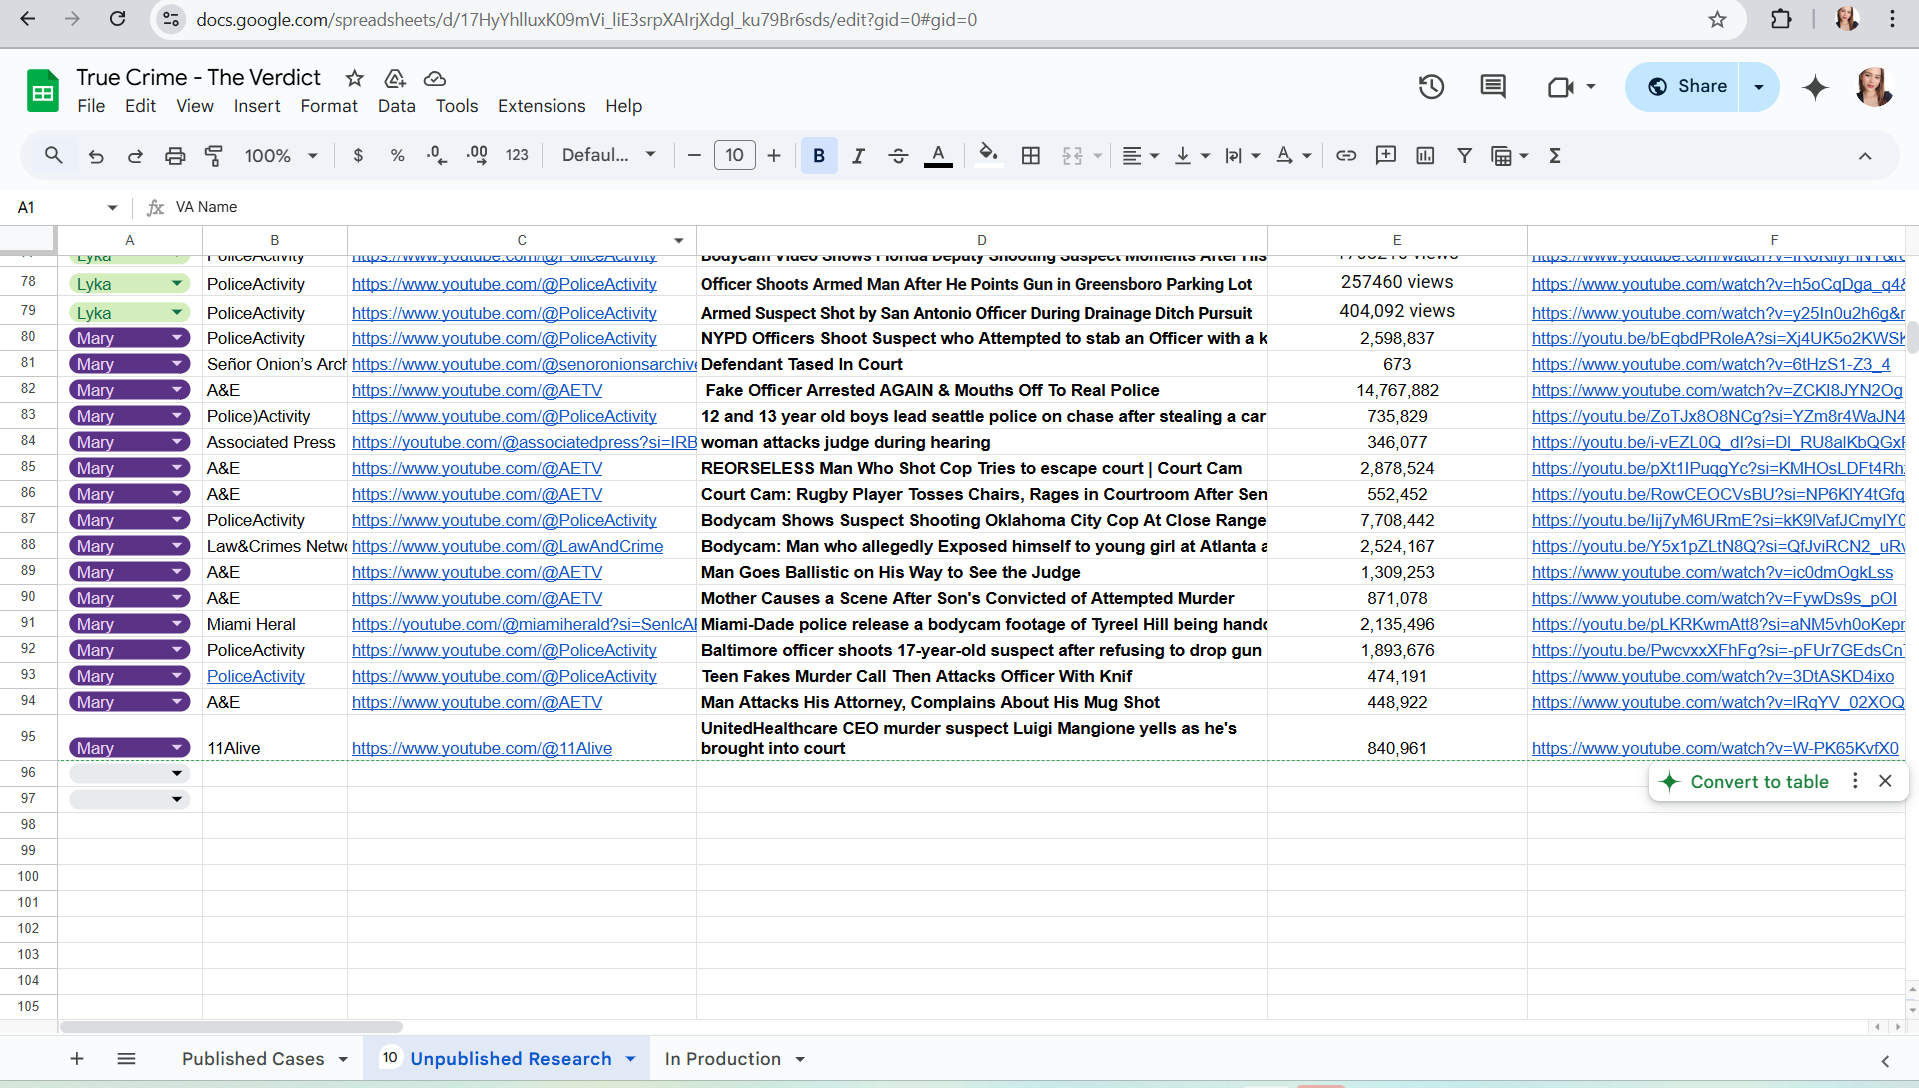This screenshot has height=1088, width=1919.
Task: Open the Insert menu
Action: [x=257, y=106]
